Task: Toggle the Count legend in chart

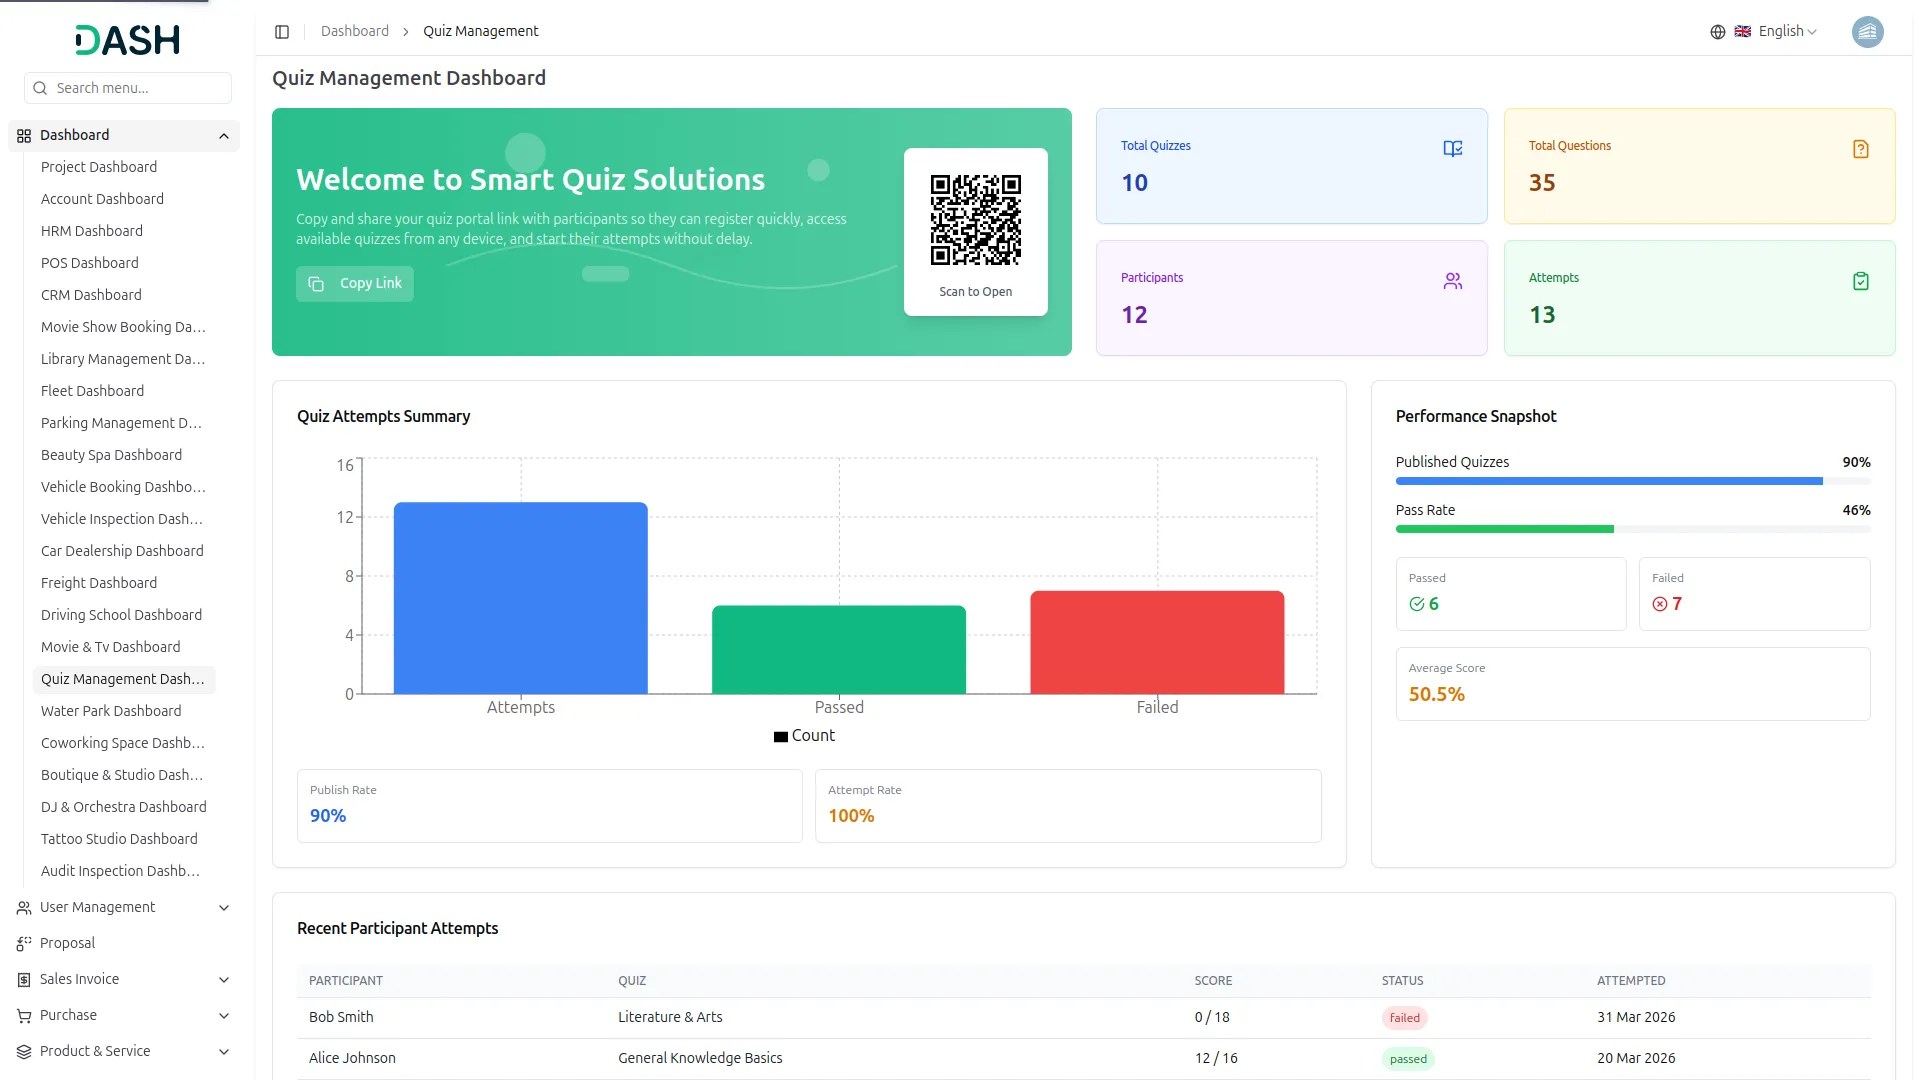Action: pos(804,736)
